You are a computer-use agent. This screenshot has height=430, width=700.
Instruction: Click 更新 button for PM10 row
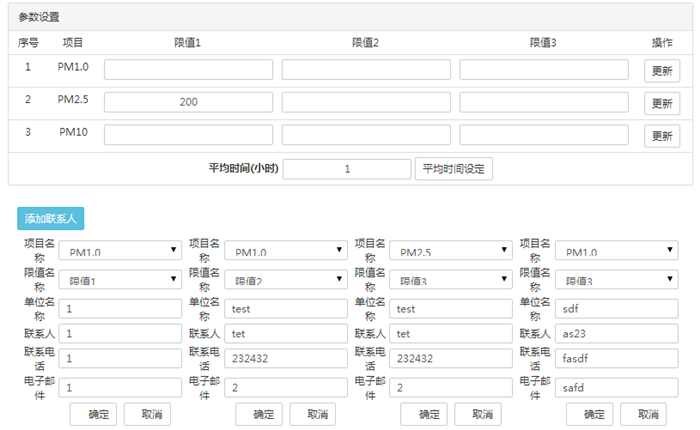pos(661,136)
